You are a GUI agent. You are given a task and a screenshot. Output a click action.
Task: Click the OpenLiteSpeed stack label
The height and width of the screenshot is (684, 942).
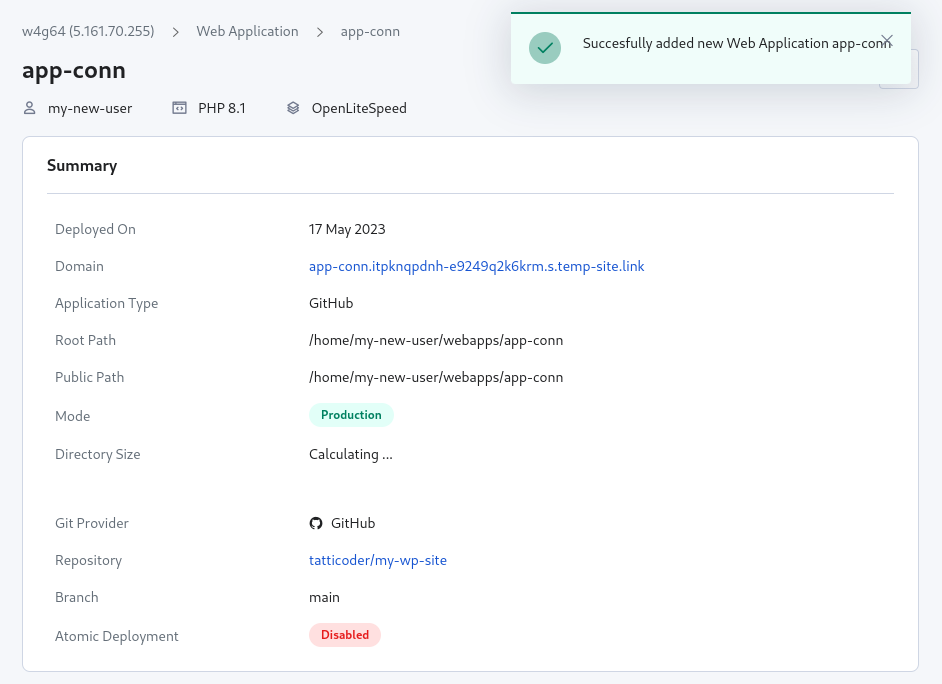(x=359, y=108)
